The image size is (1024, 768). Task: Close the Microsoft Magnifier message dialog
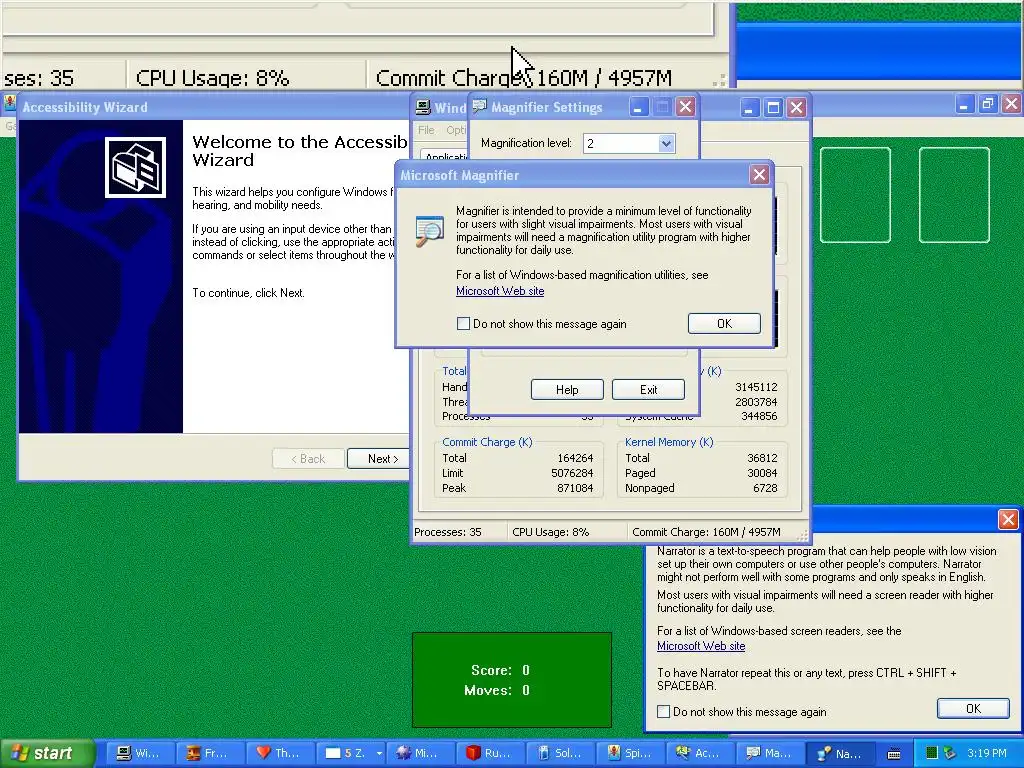pos(759,175)
